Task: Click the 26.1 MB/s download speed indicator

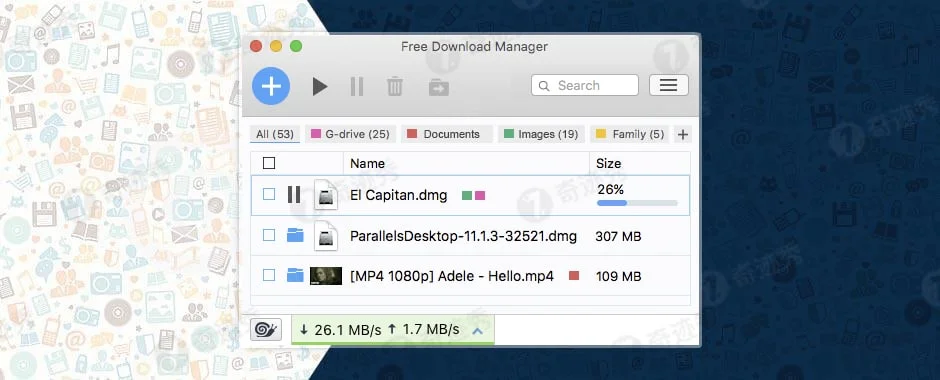Action: click(340, 330)
